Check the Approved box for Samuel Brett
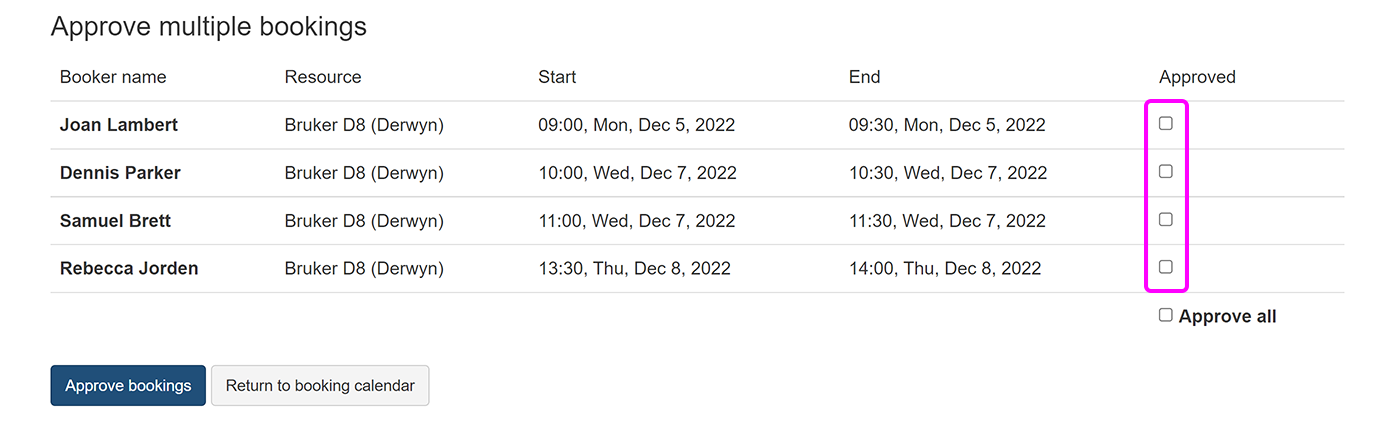 (x=1165, y=220)
